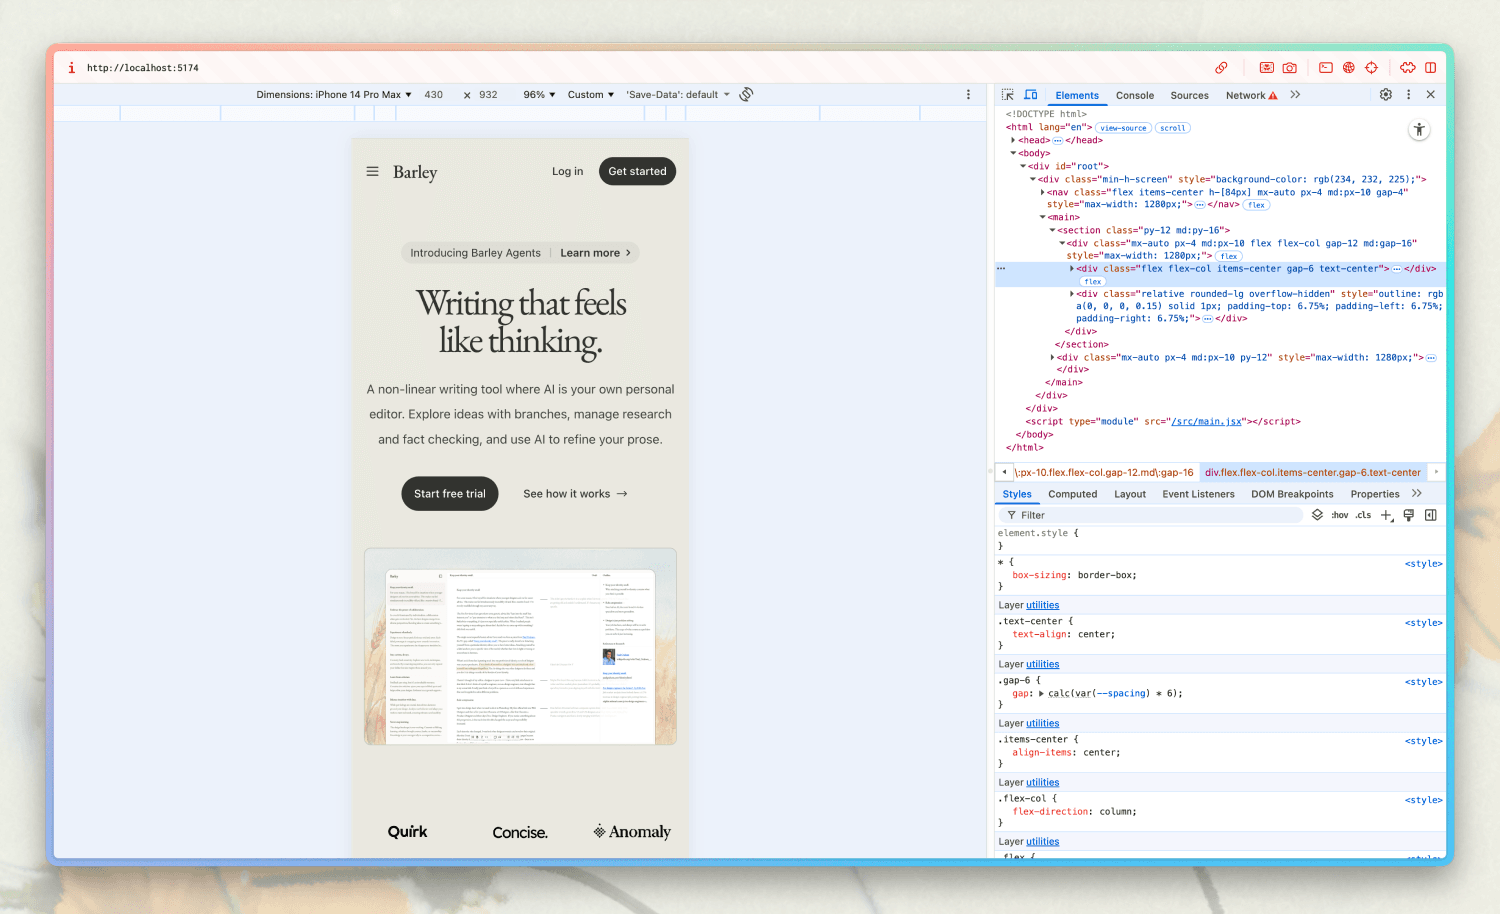Click the device width 430 field
Screen dimensions: 1500x914
pos(434,95)
